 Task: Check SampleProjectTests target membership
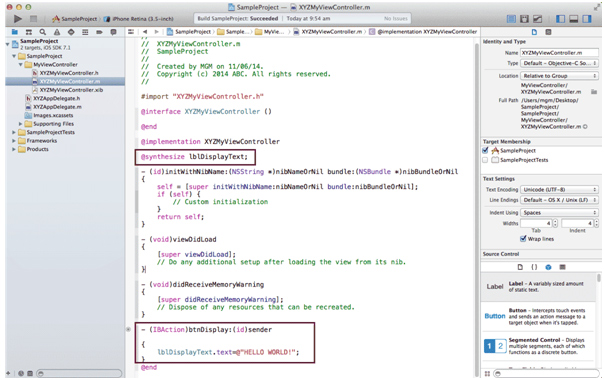click(485, 160)
